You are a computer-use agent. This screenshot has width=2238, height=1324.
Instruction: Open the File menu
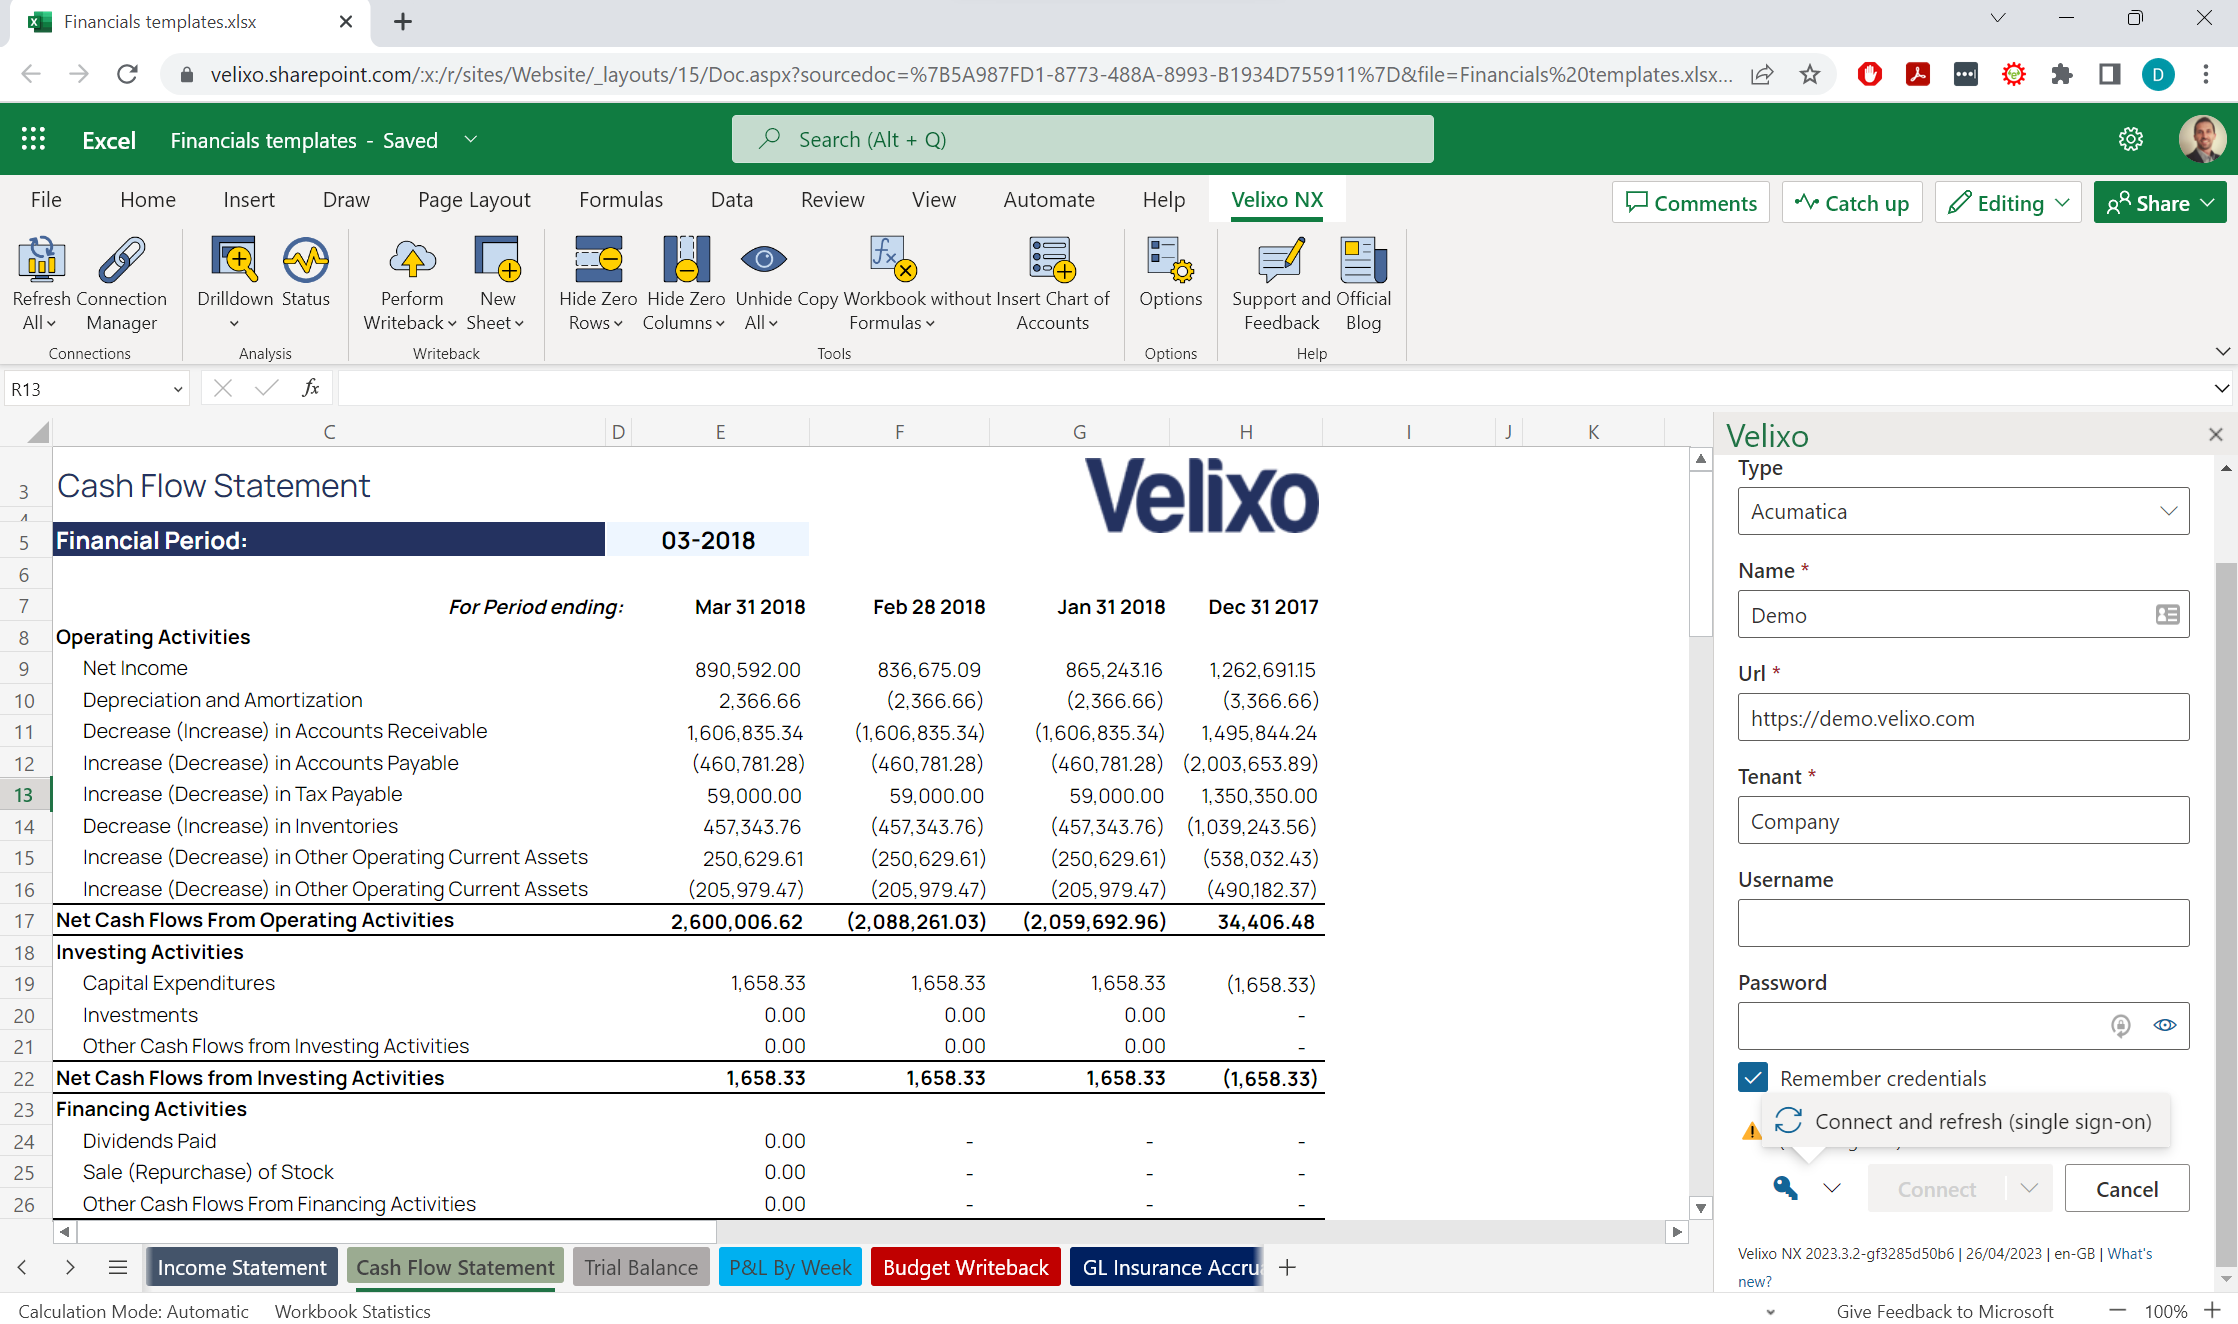pyautogui.click(x=46, y=200)
